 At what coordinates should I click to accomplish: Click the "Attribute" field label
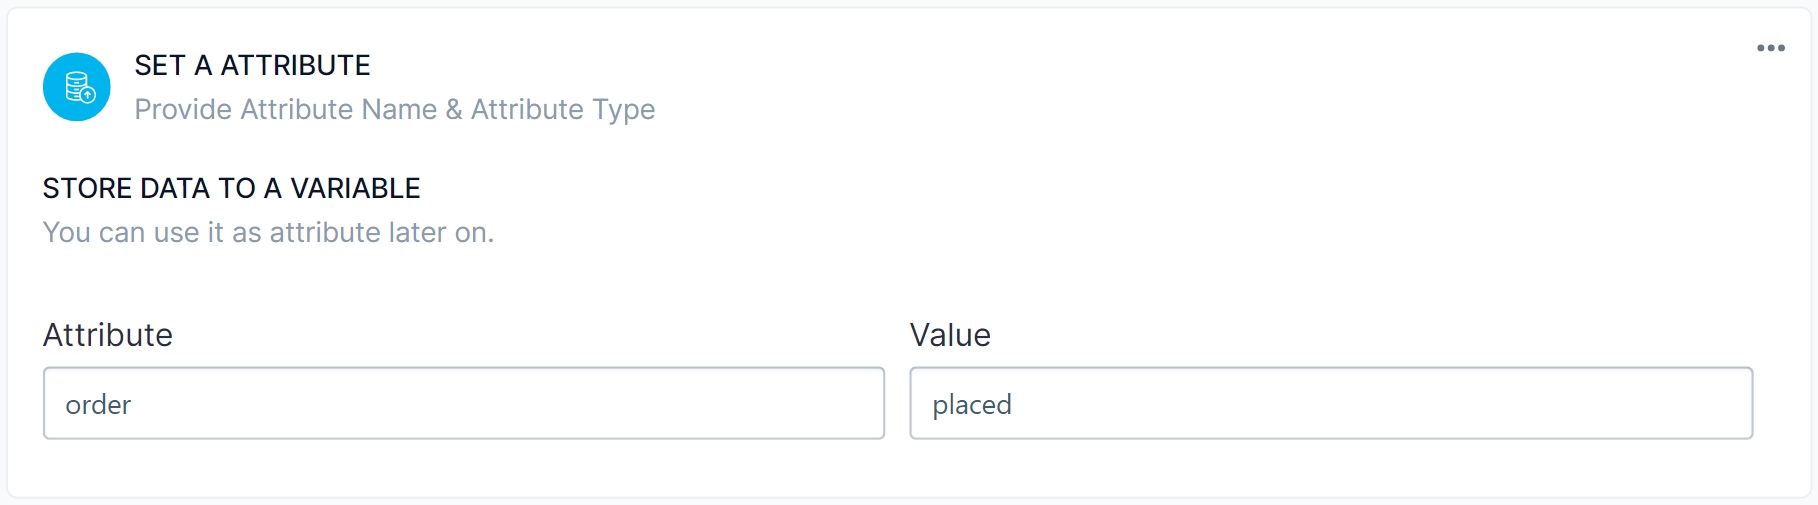coord(108,335)
